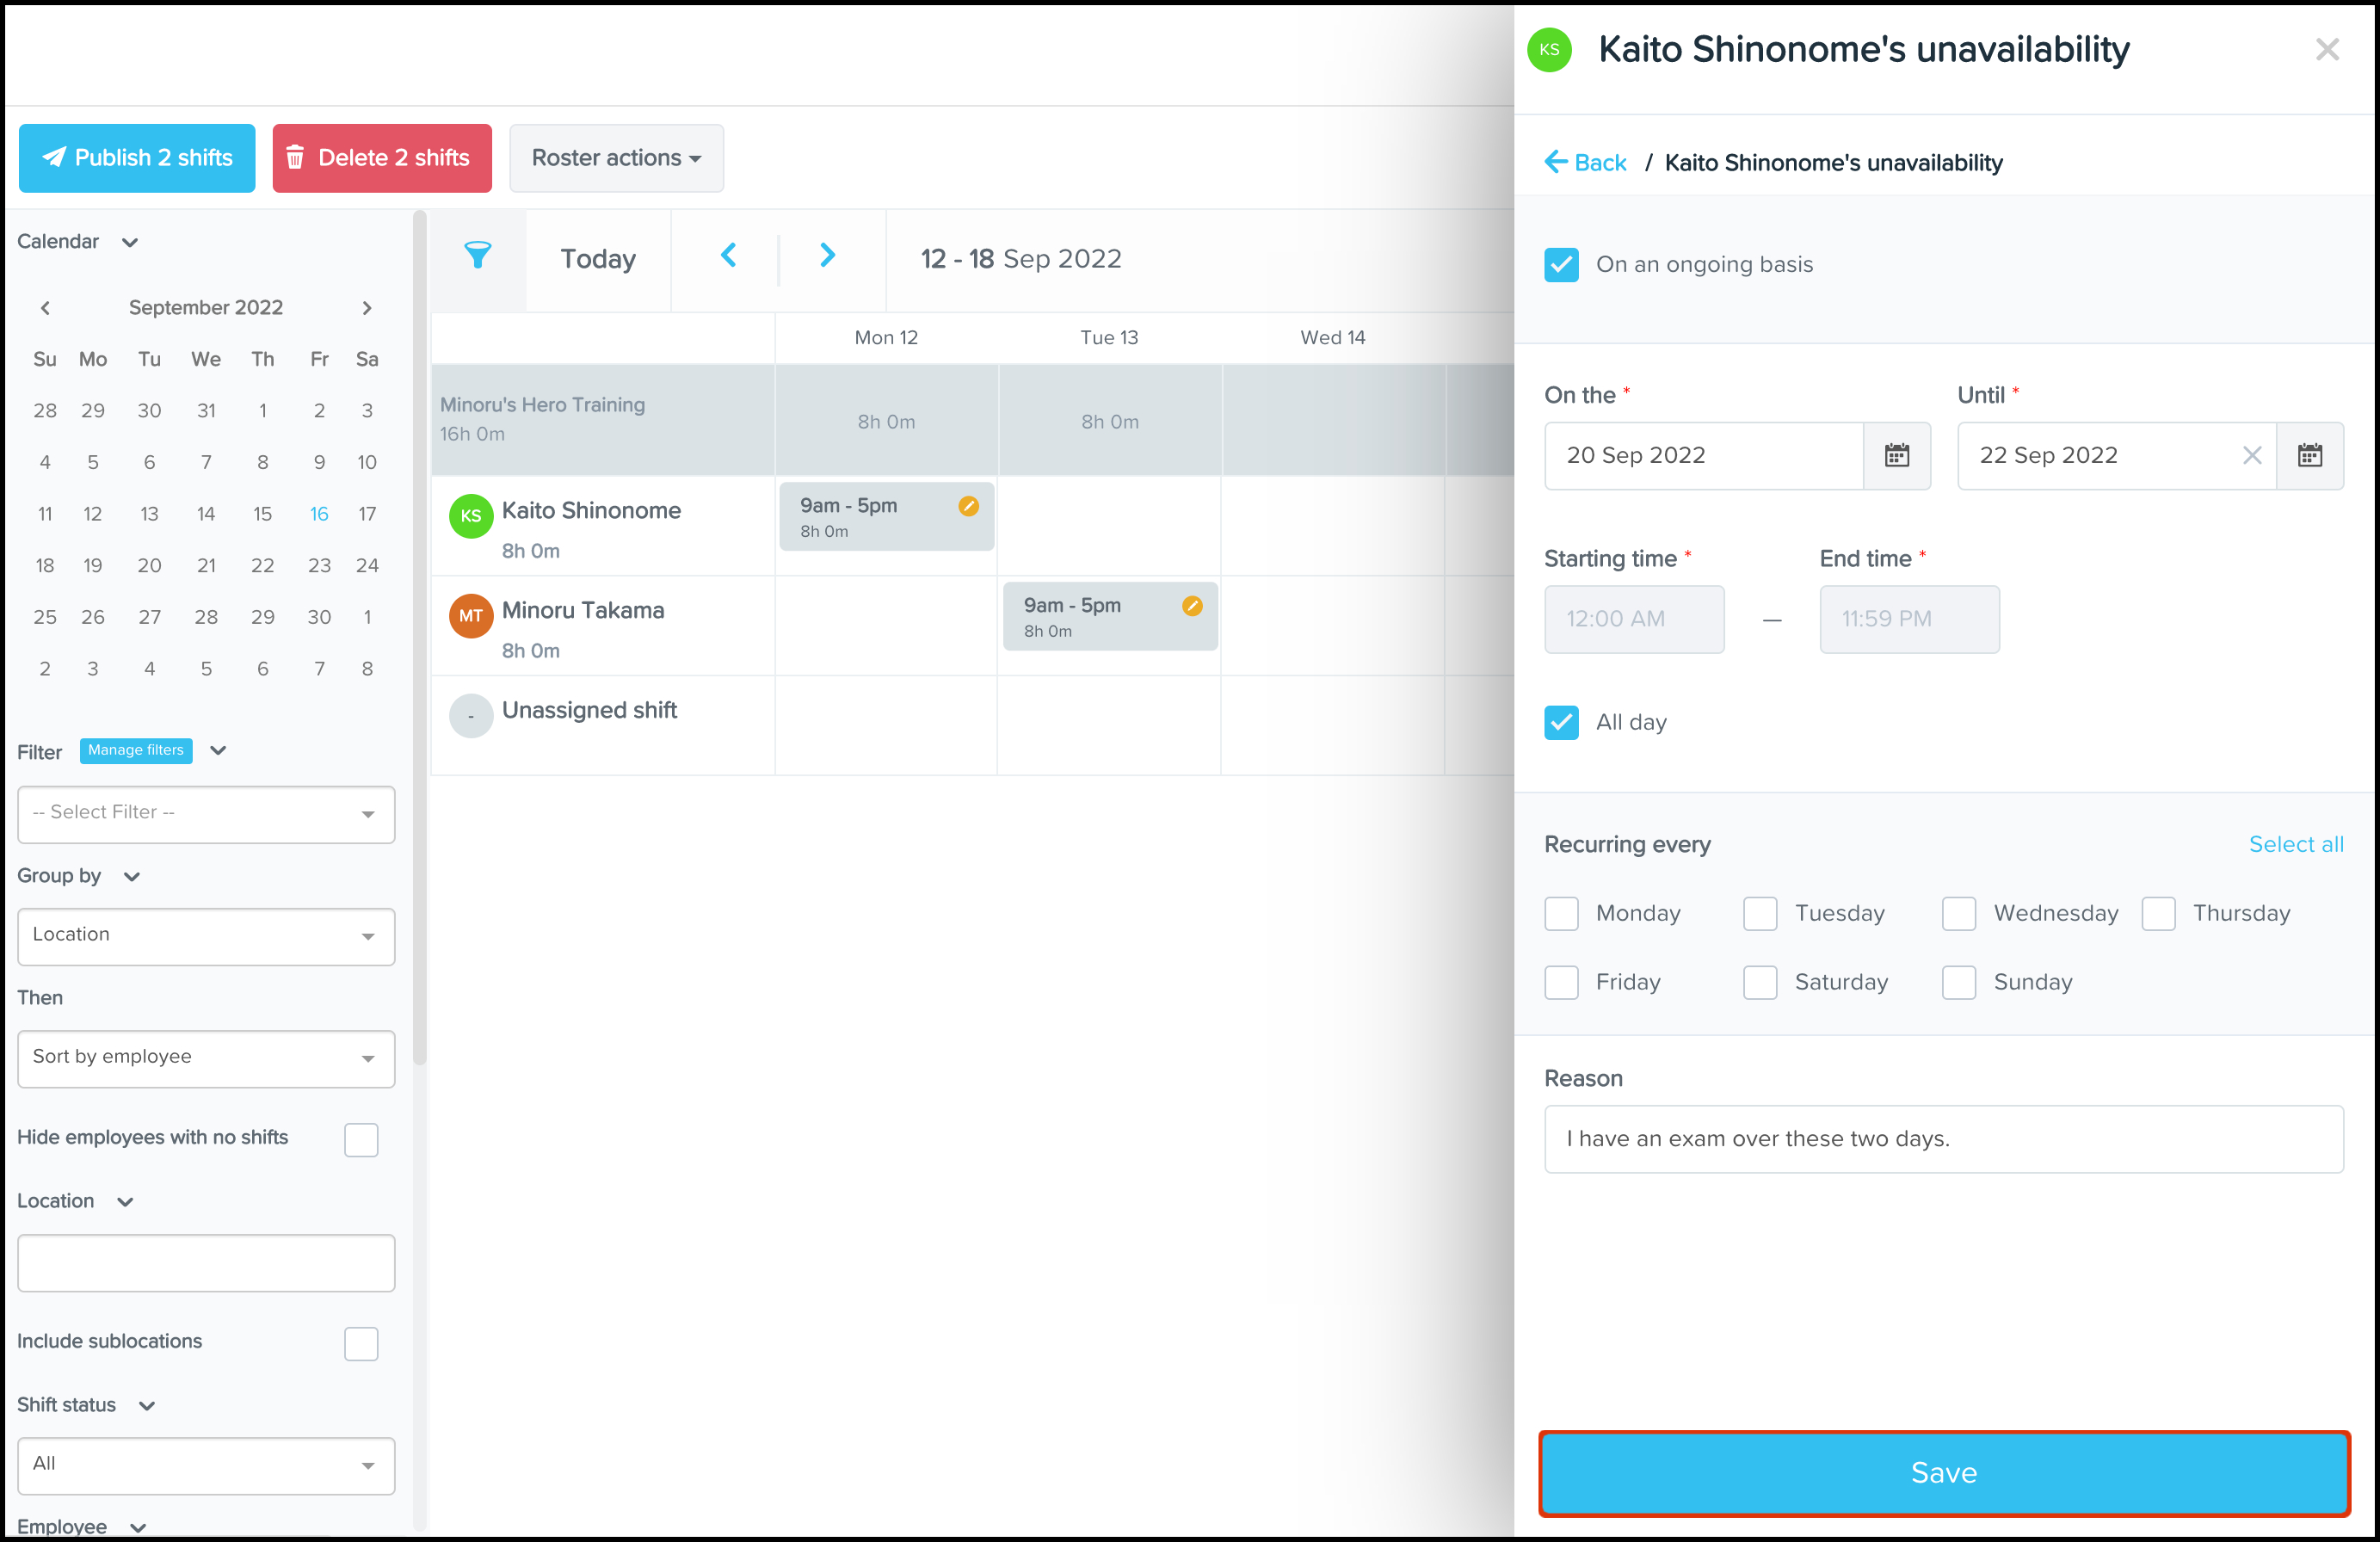Screen dimensions: 2380x1542
Task: Enable 'Hide employees with no shifts'
Action: click(x=361, y=1139)
